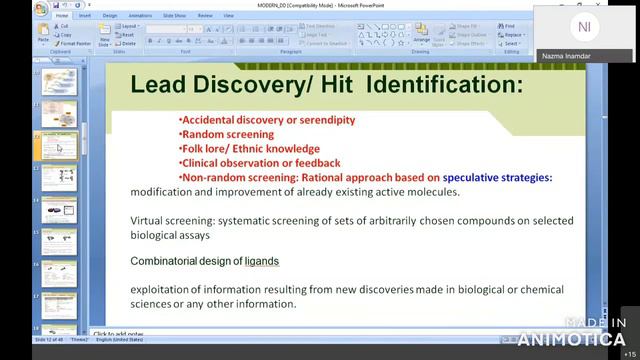The width and height of the screenshot is (640, 360).
Task: Click Decrease List Level icon
Action: coord(271,29)
